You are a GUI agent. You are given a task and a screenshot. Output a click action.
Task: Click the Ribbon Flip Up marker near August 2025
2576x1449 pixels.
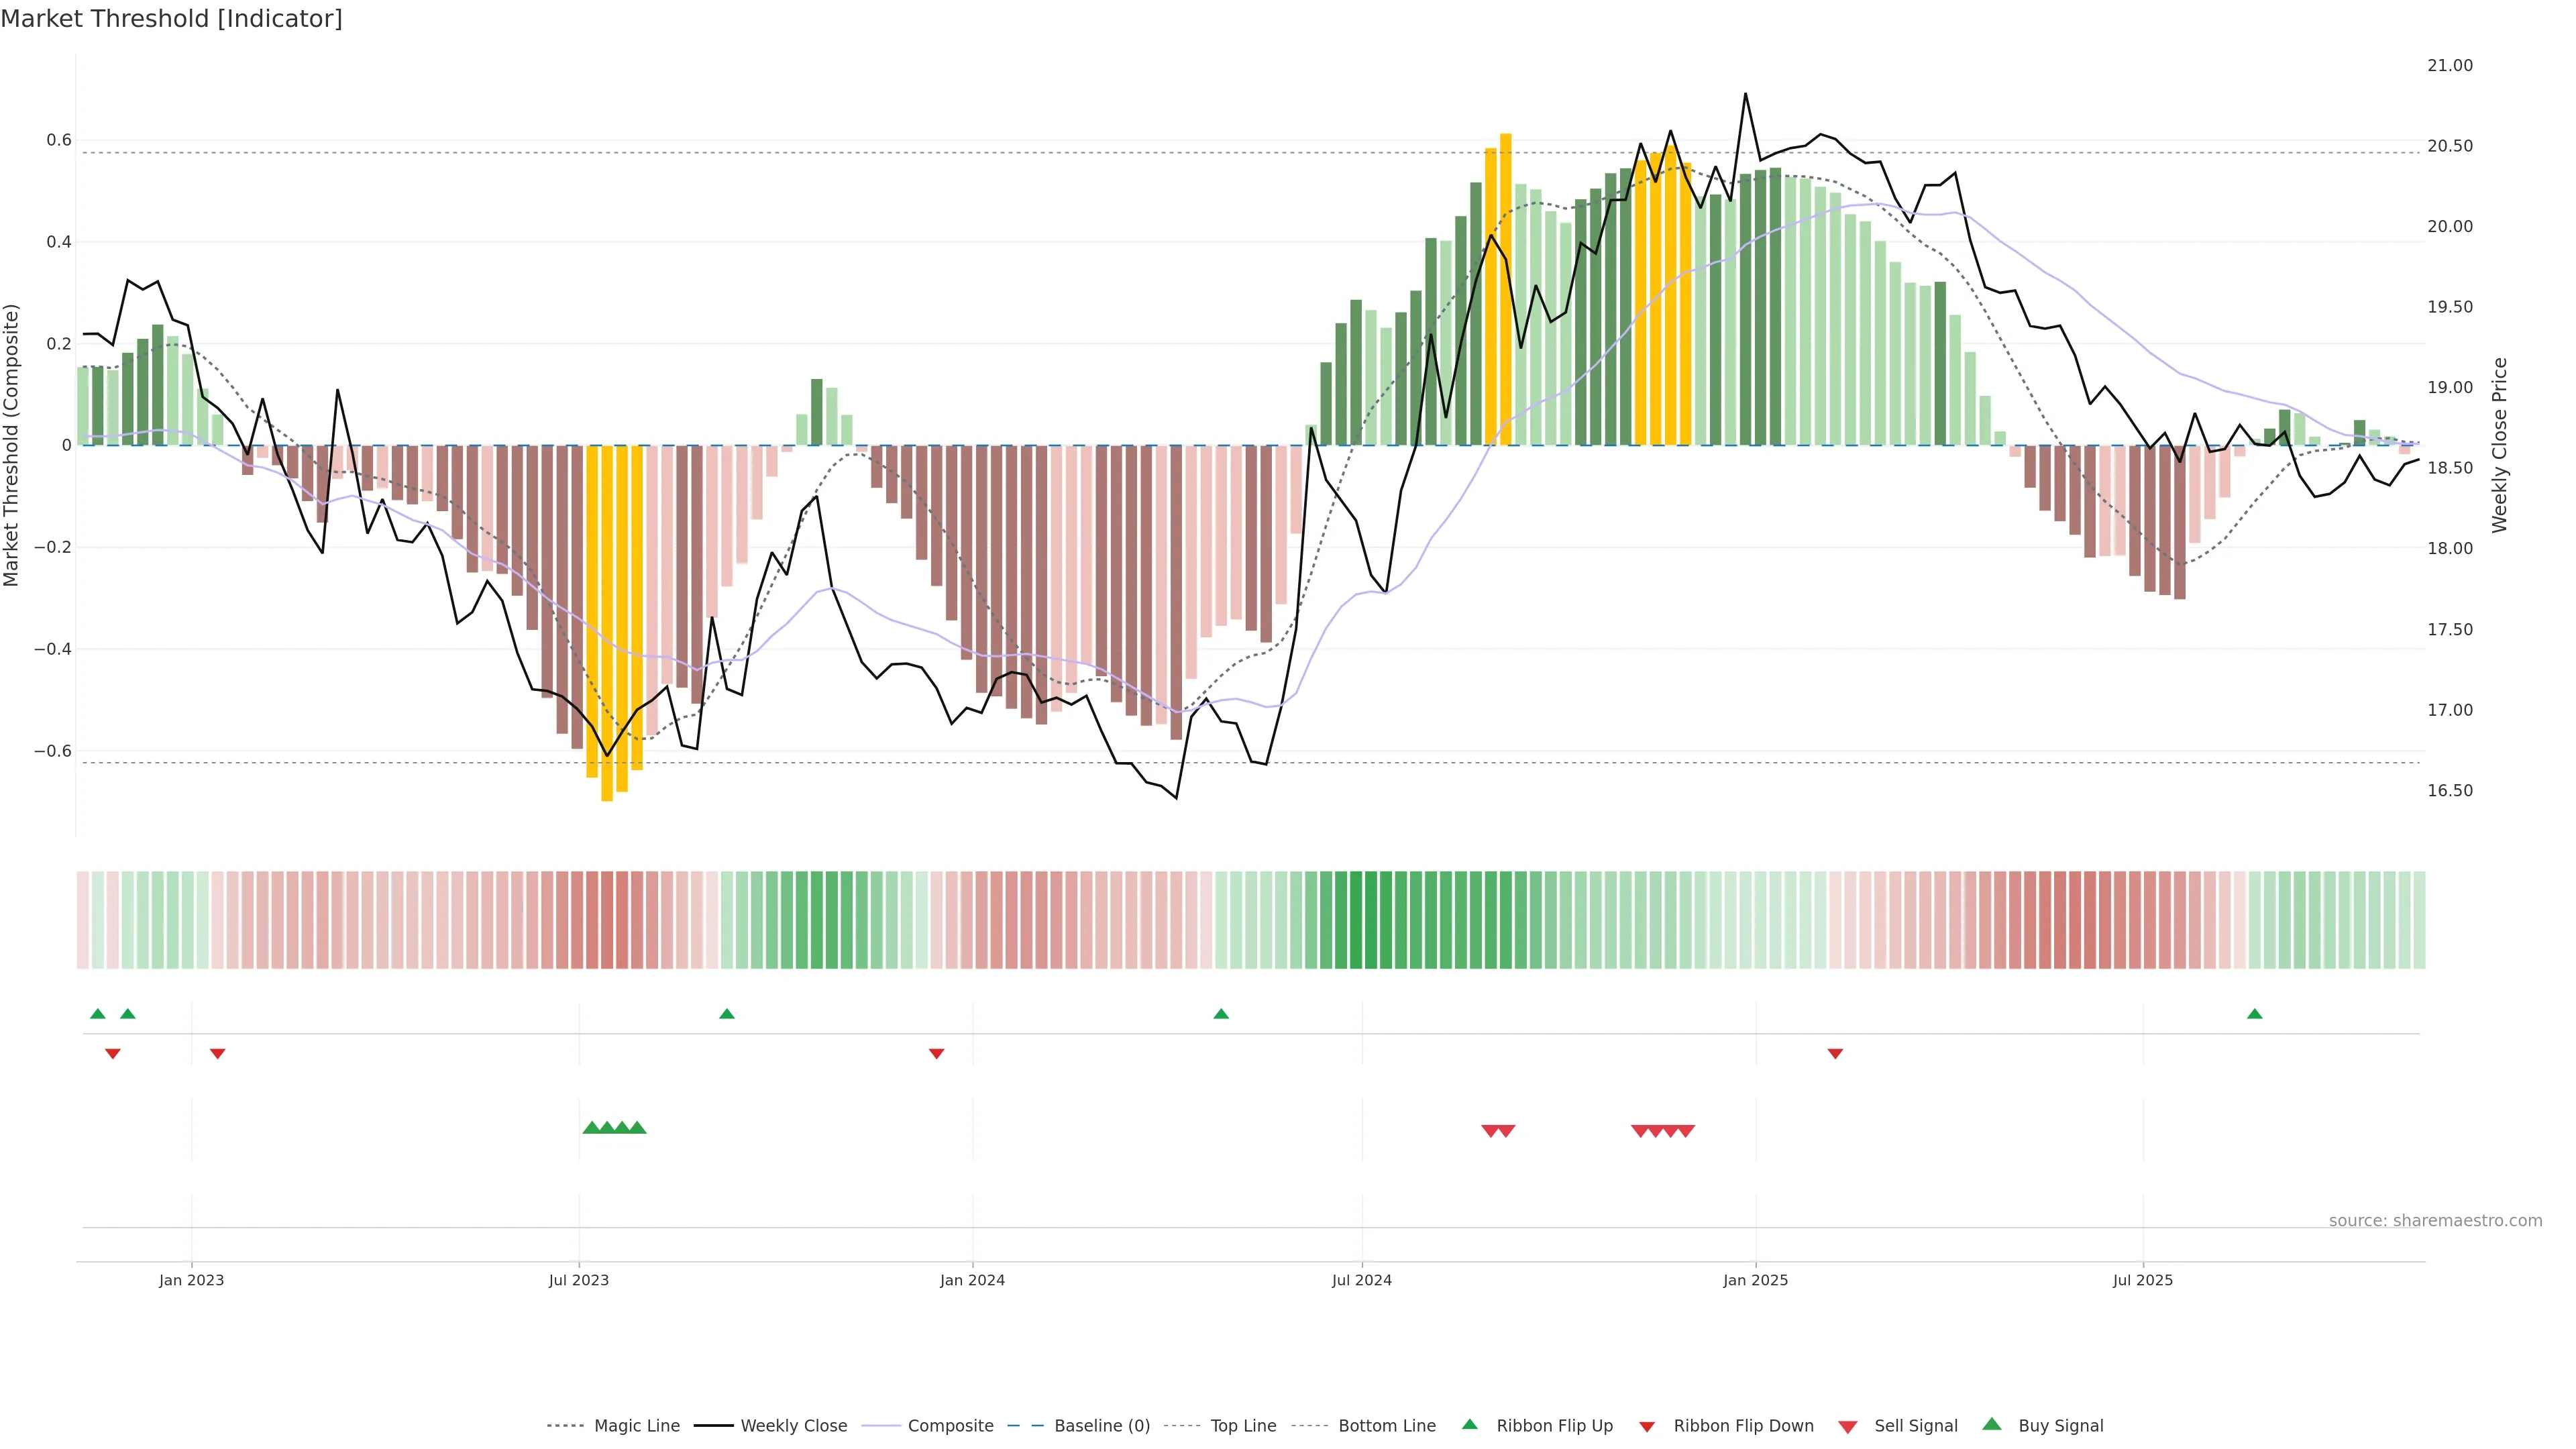(x=2254, y=1014)
